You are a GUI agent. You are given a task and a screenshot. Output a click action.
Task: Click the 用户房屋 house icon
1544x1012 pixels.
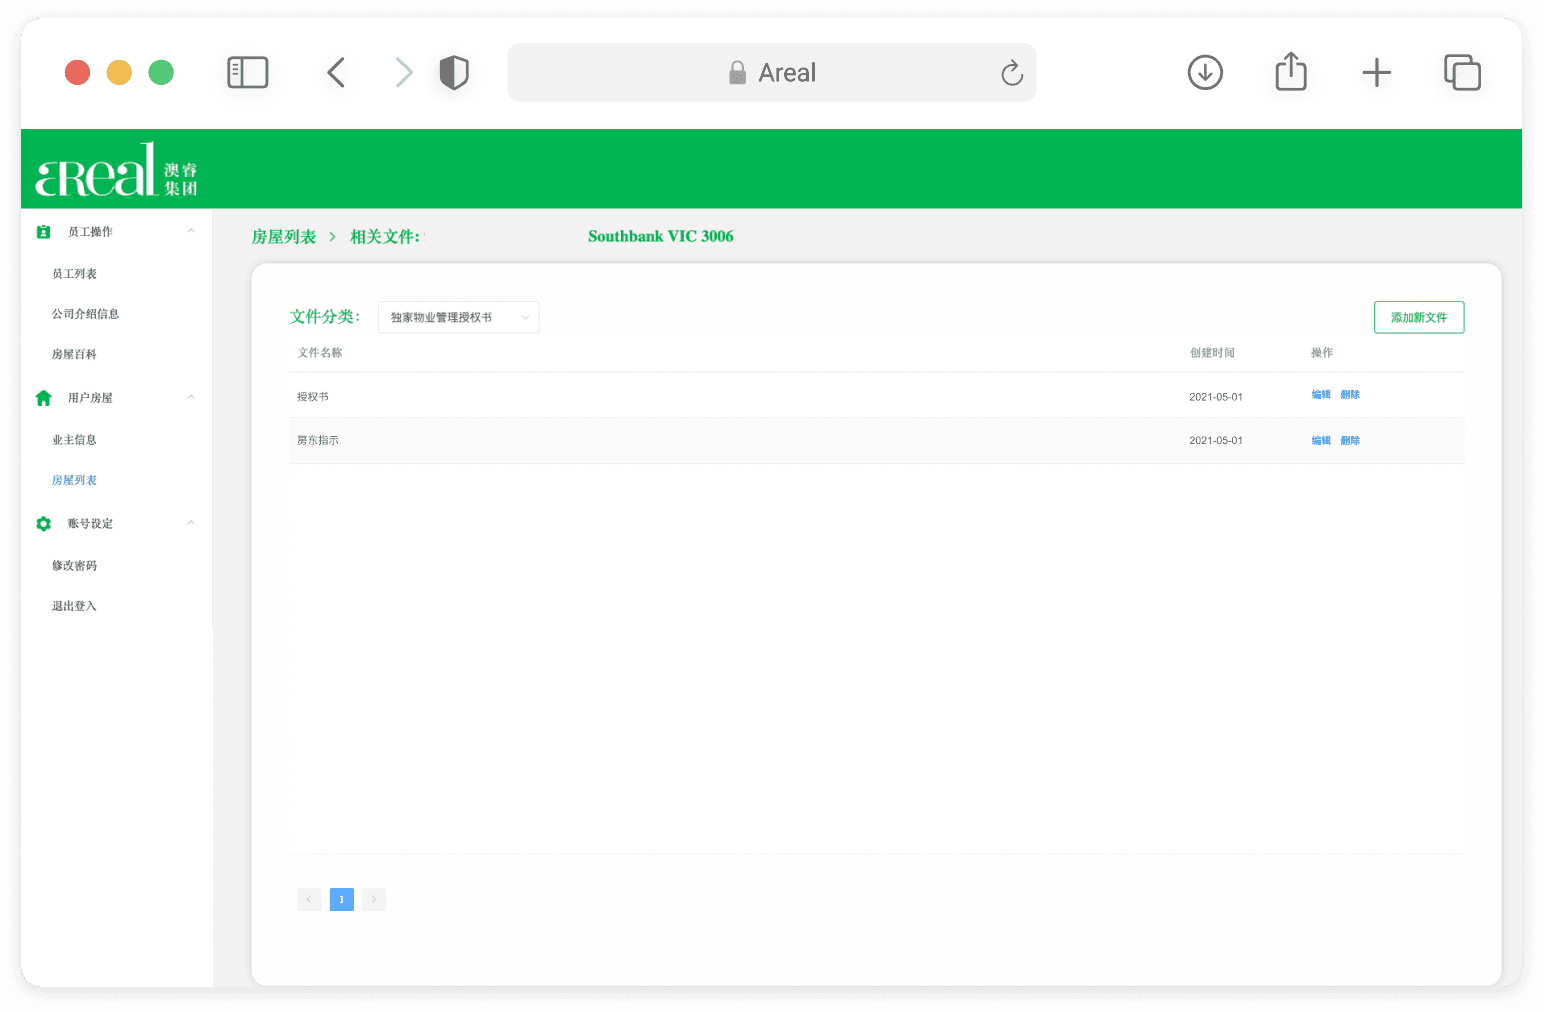pyautogui.click(x=43, y=398)
